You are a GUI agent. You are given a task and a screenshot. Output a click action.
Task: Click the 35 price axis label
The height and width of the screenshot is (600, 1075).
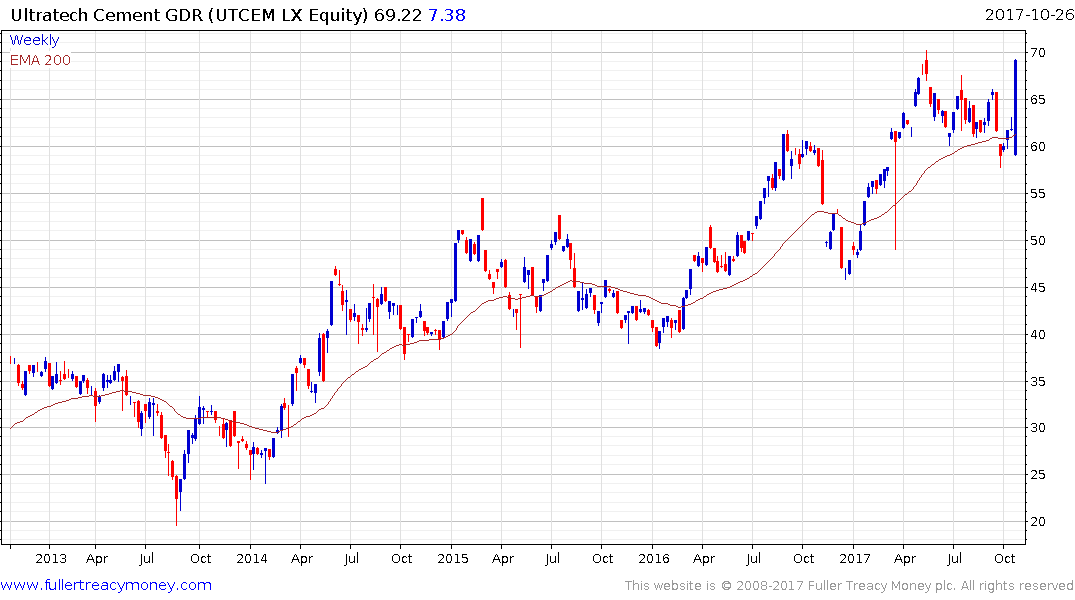1037,381
